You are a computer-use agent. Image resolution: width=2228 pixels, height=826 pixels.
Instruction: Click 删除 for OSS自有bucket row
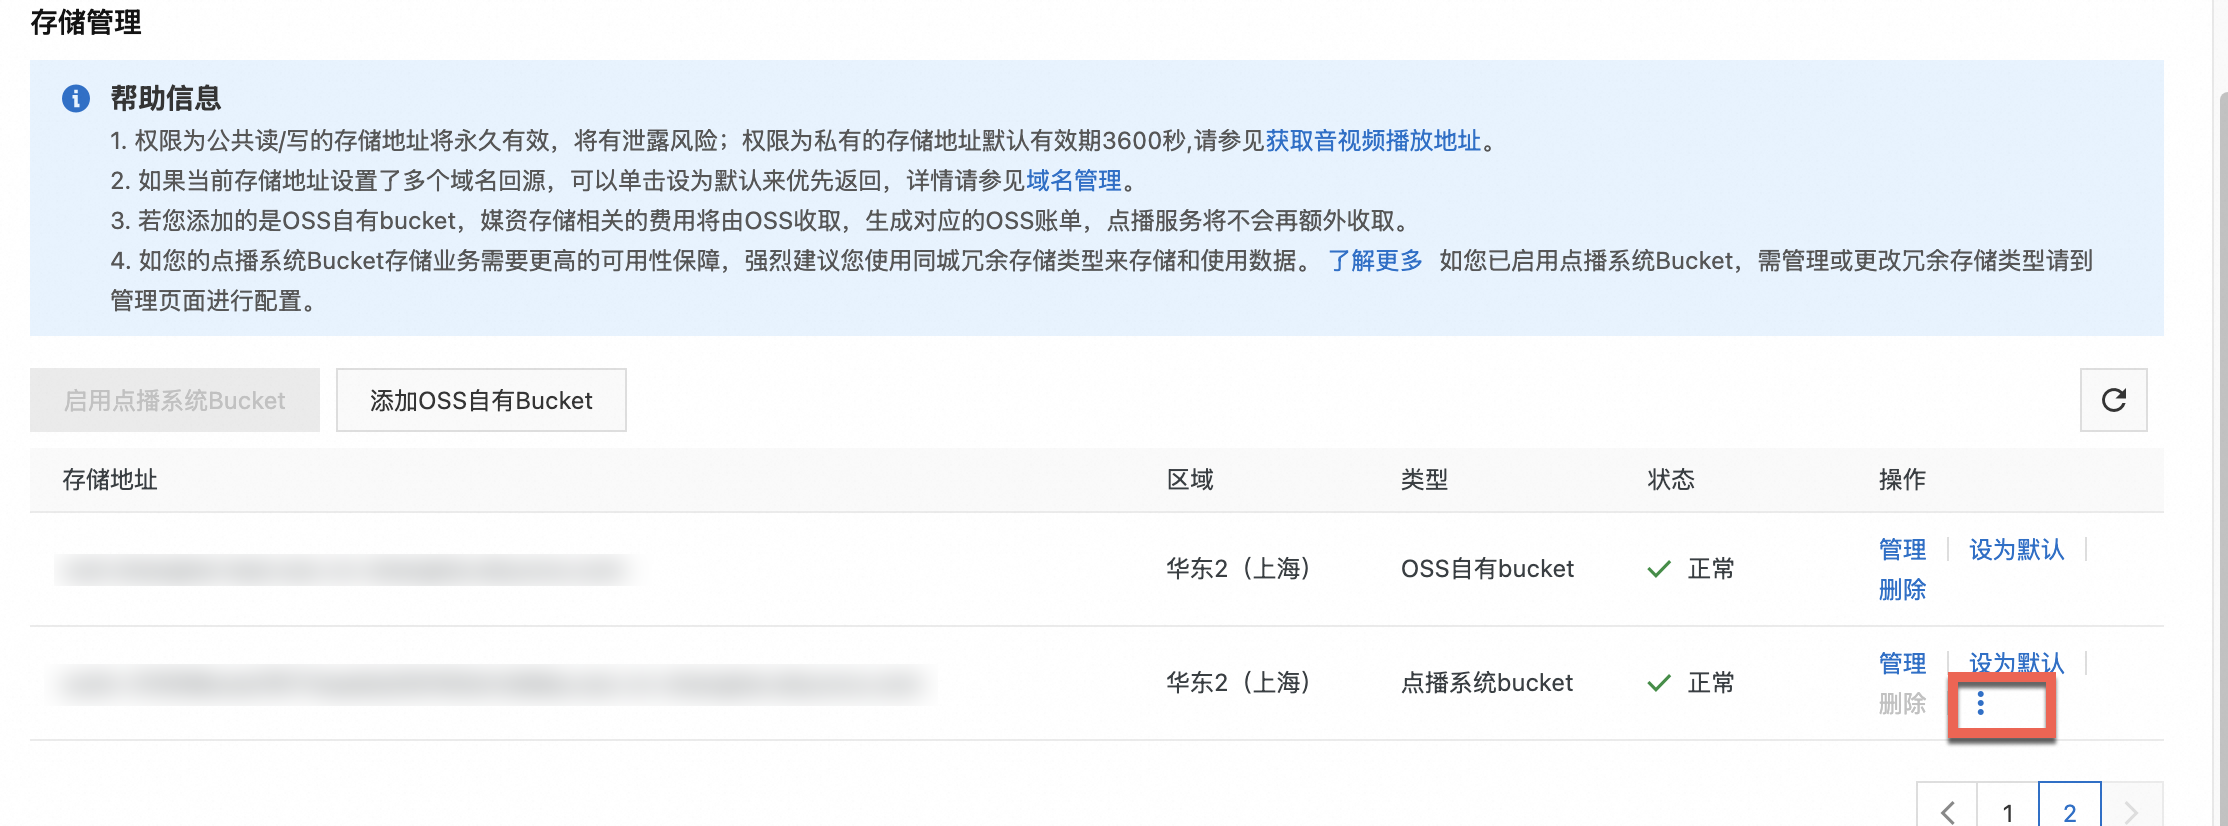1902,589
